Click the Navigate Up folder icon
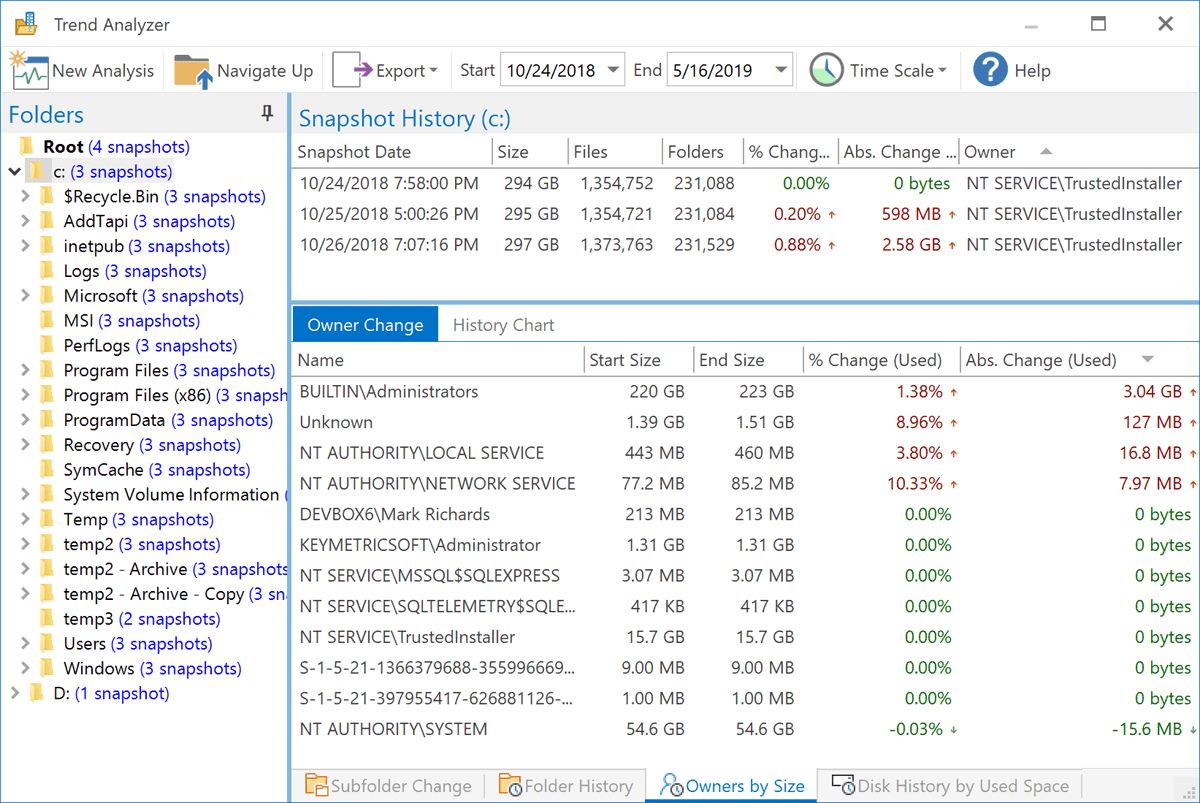The height and width of the screenshot is (803, 1200). 193,71
